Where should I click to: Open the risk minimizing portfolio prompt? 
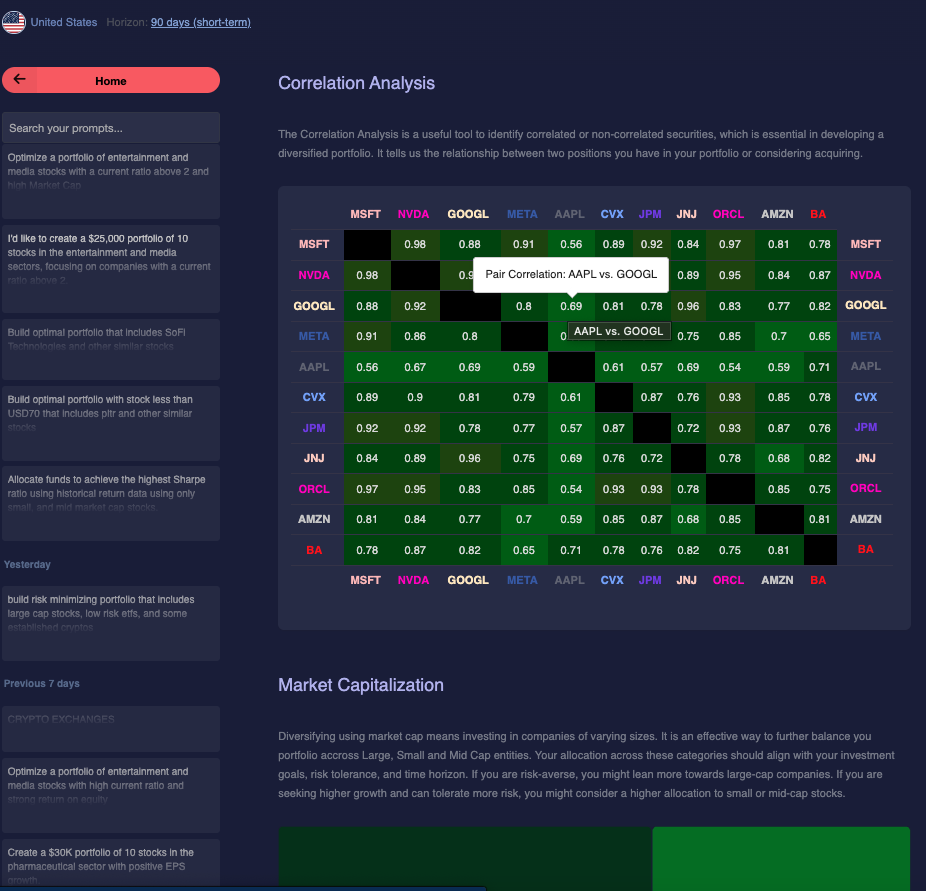111,624
